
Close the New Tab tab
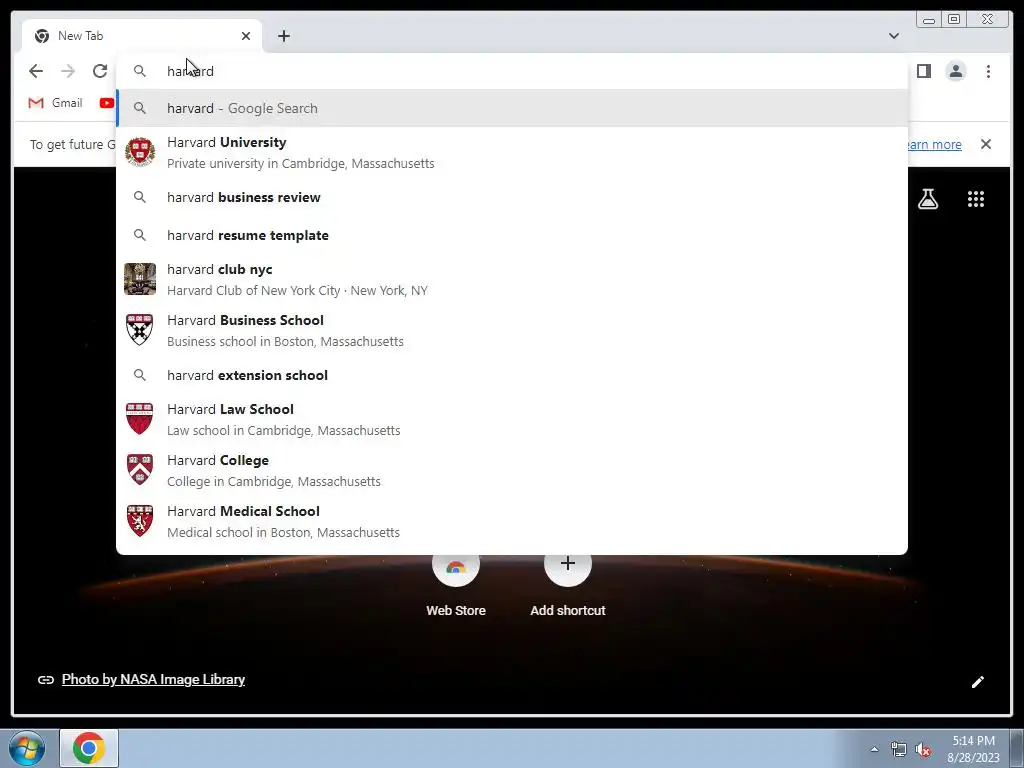tap(246, 36)
